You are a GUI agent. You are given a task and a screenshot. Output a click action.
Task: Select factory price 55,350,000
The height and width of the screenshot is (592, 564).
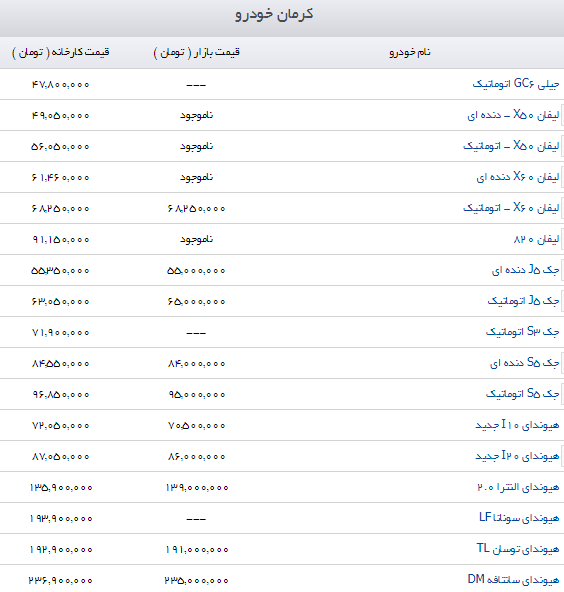pos(60,270)
